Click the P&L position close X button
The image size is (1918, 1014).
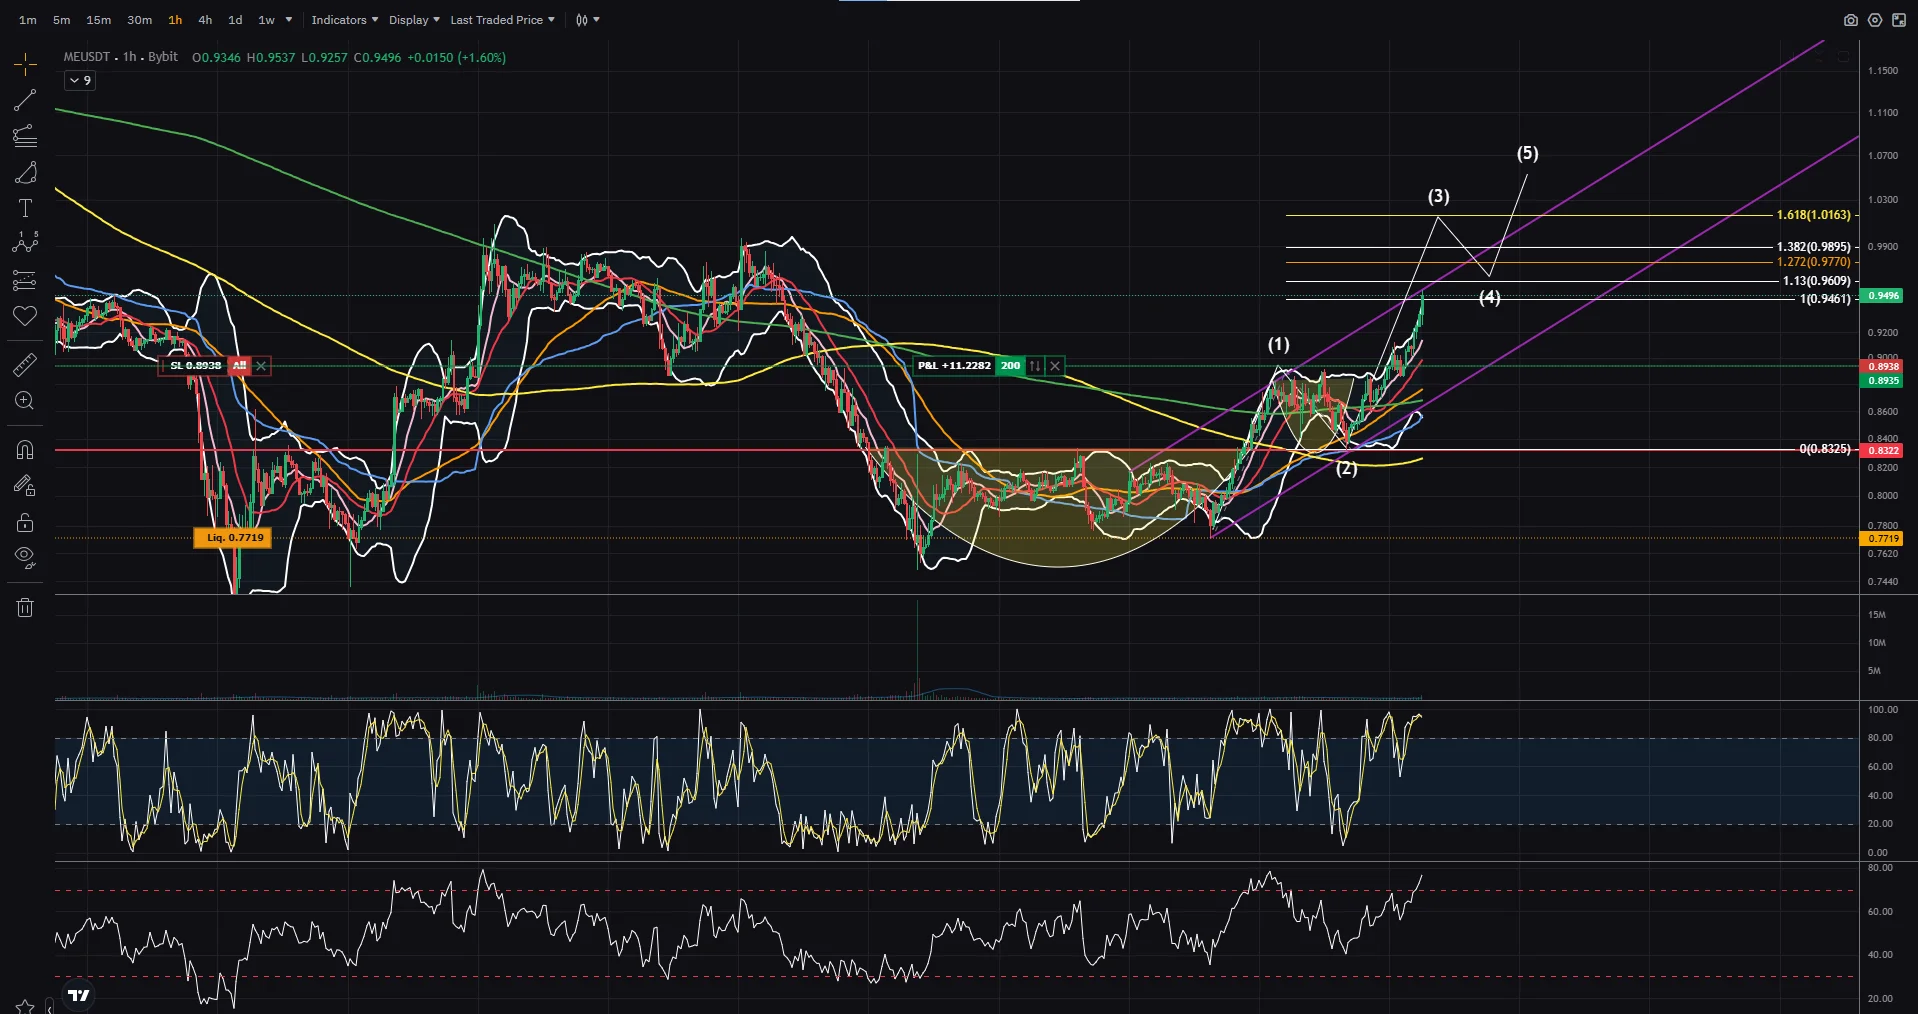1055,366
